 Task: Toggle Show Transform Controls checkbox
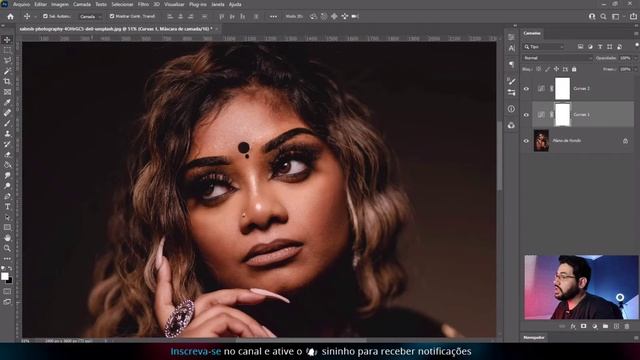tap(112, 16)
